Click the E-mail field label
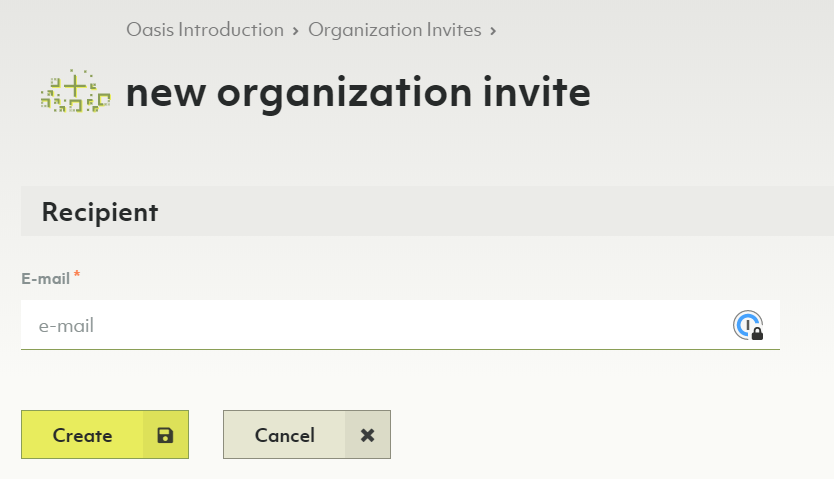 (x=45, y=279)
